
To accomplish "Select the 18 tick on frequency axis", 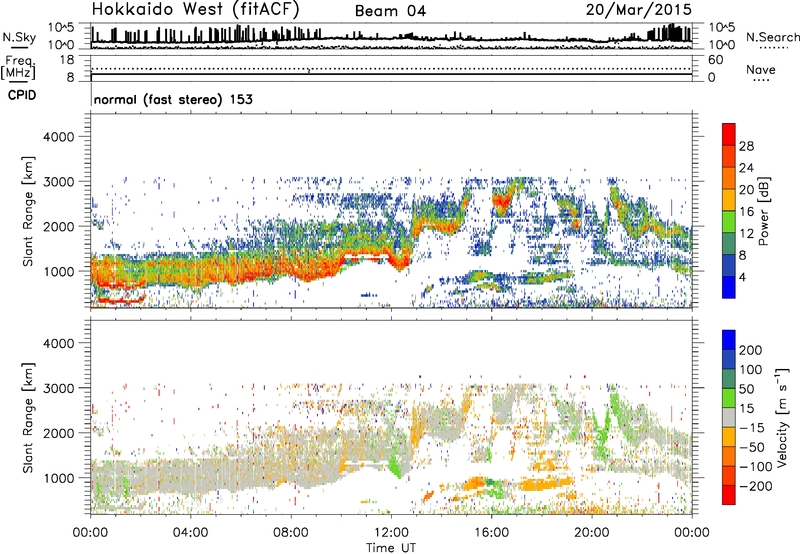I will (67, 60).
